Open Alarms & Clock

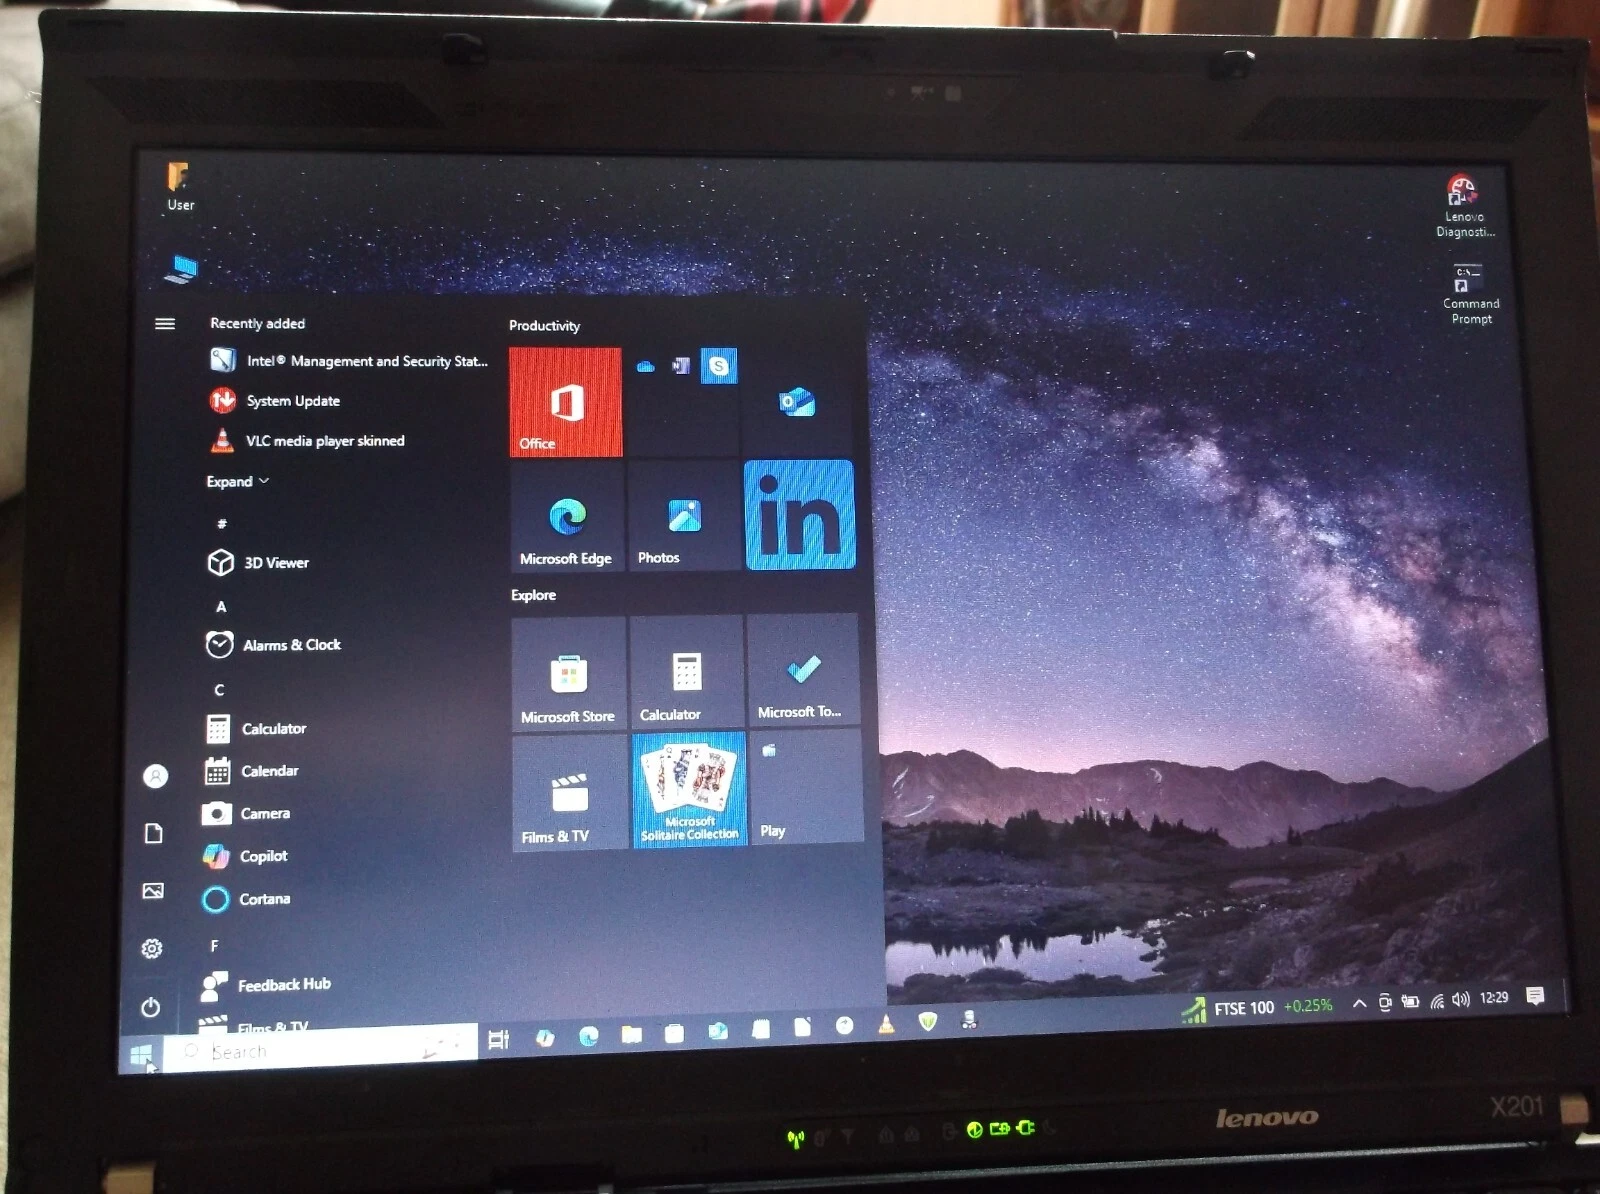273,645
